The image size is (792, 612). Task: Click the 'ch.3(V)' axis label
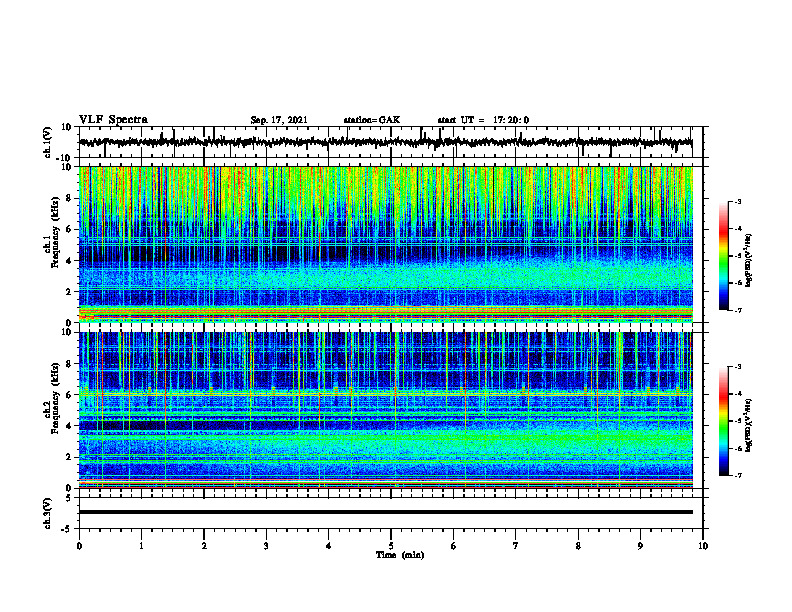point(48,513)
